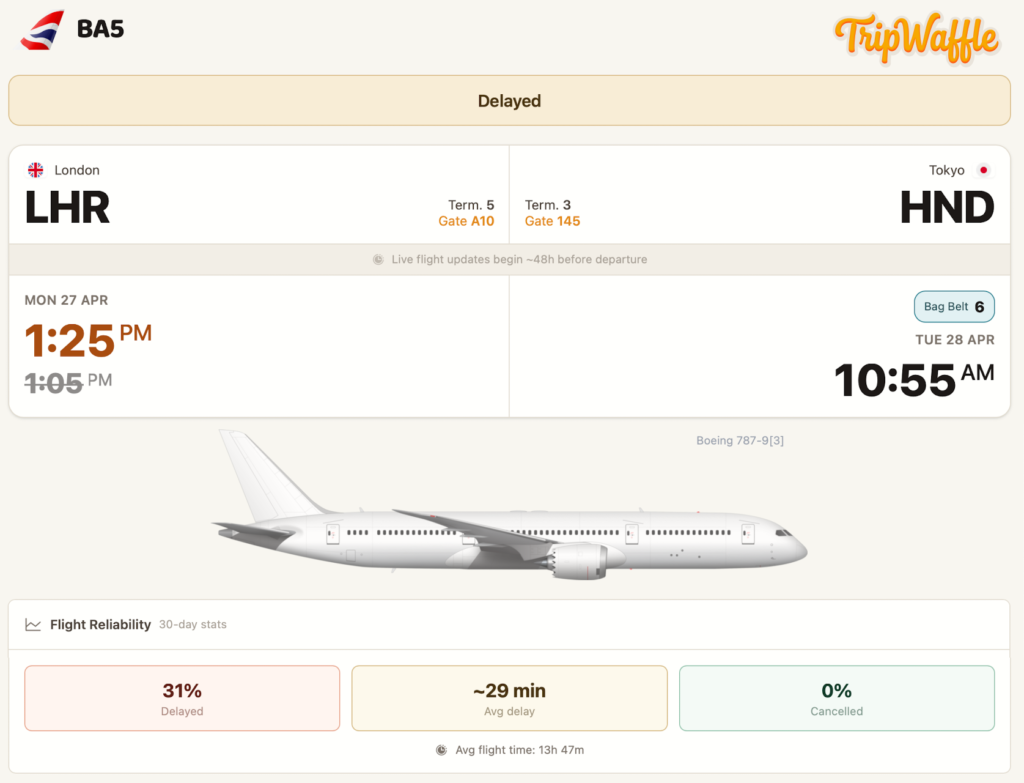The height and width of the screenshot is (783, 1024).
Task: Click the LHR airport code
Action: (67, 208)
